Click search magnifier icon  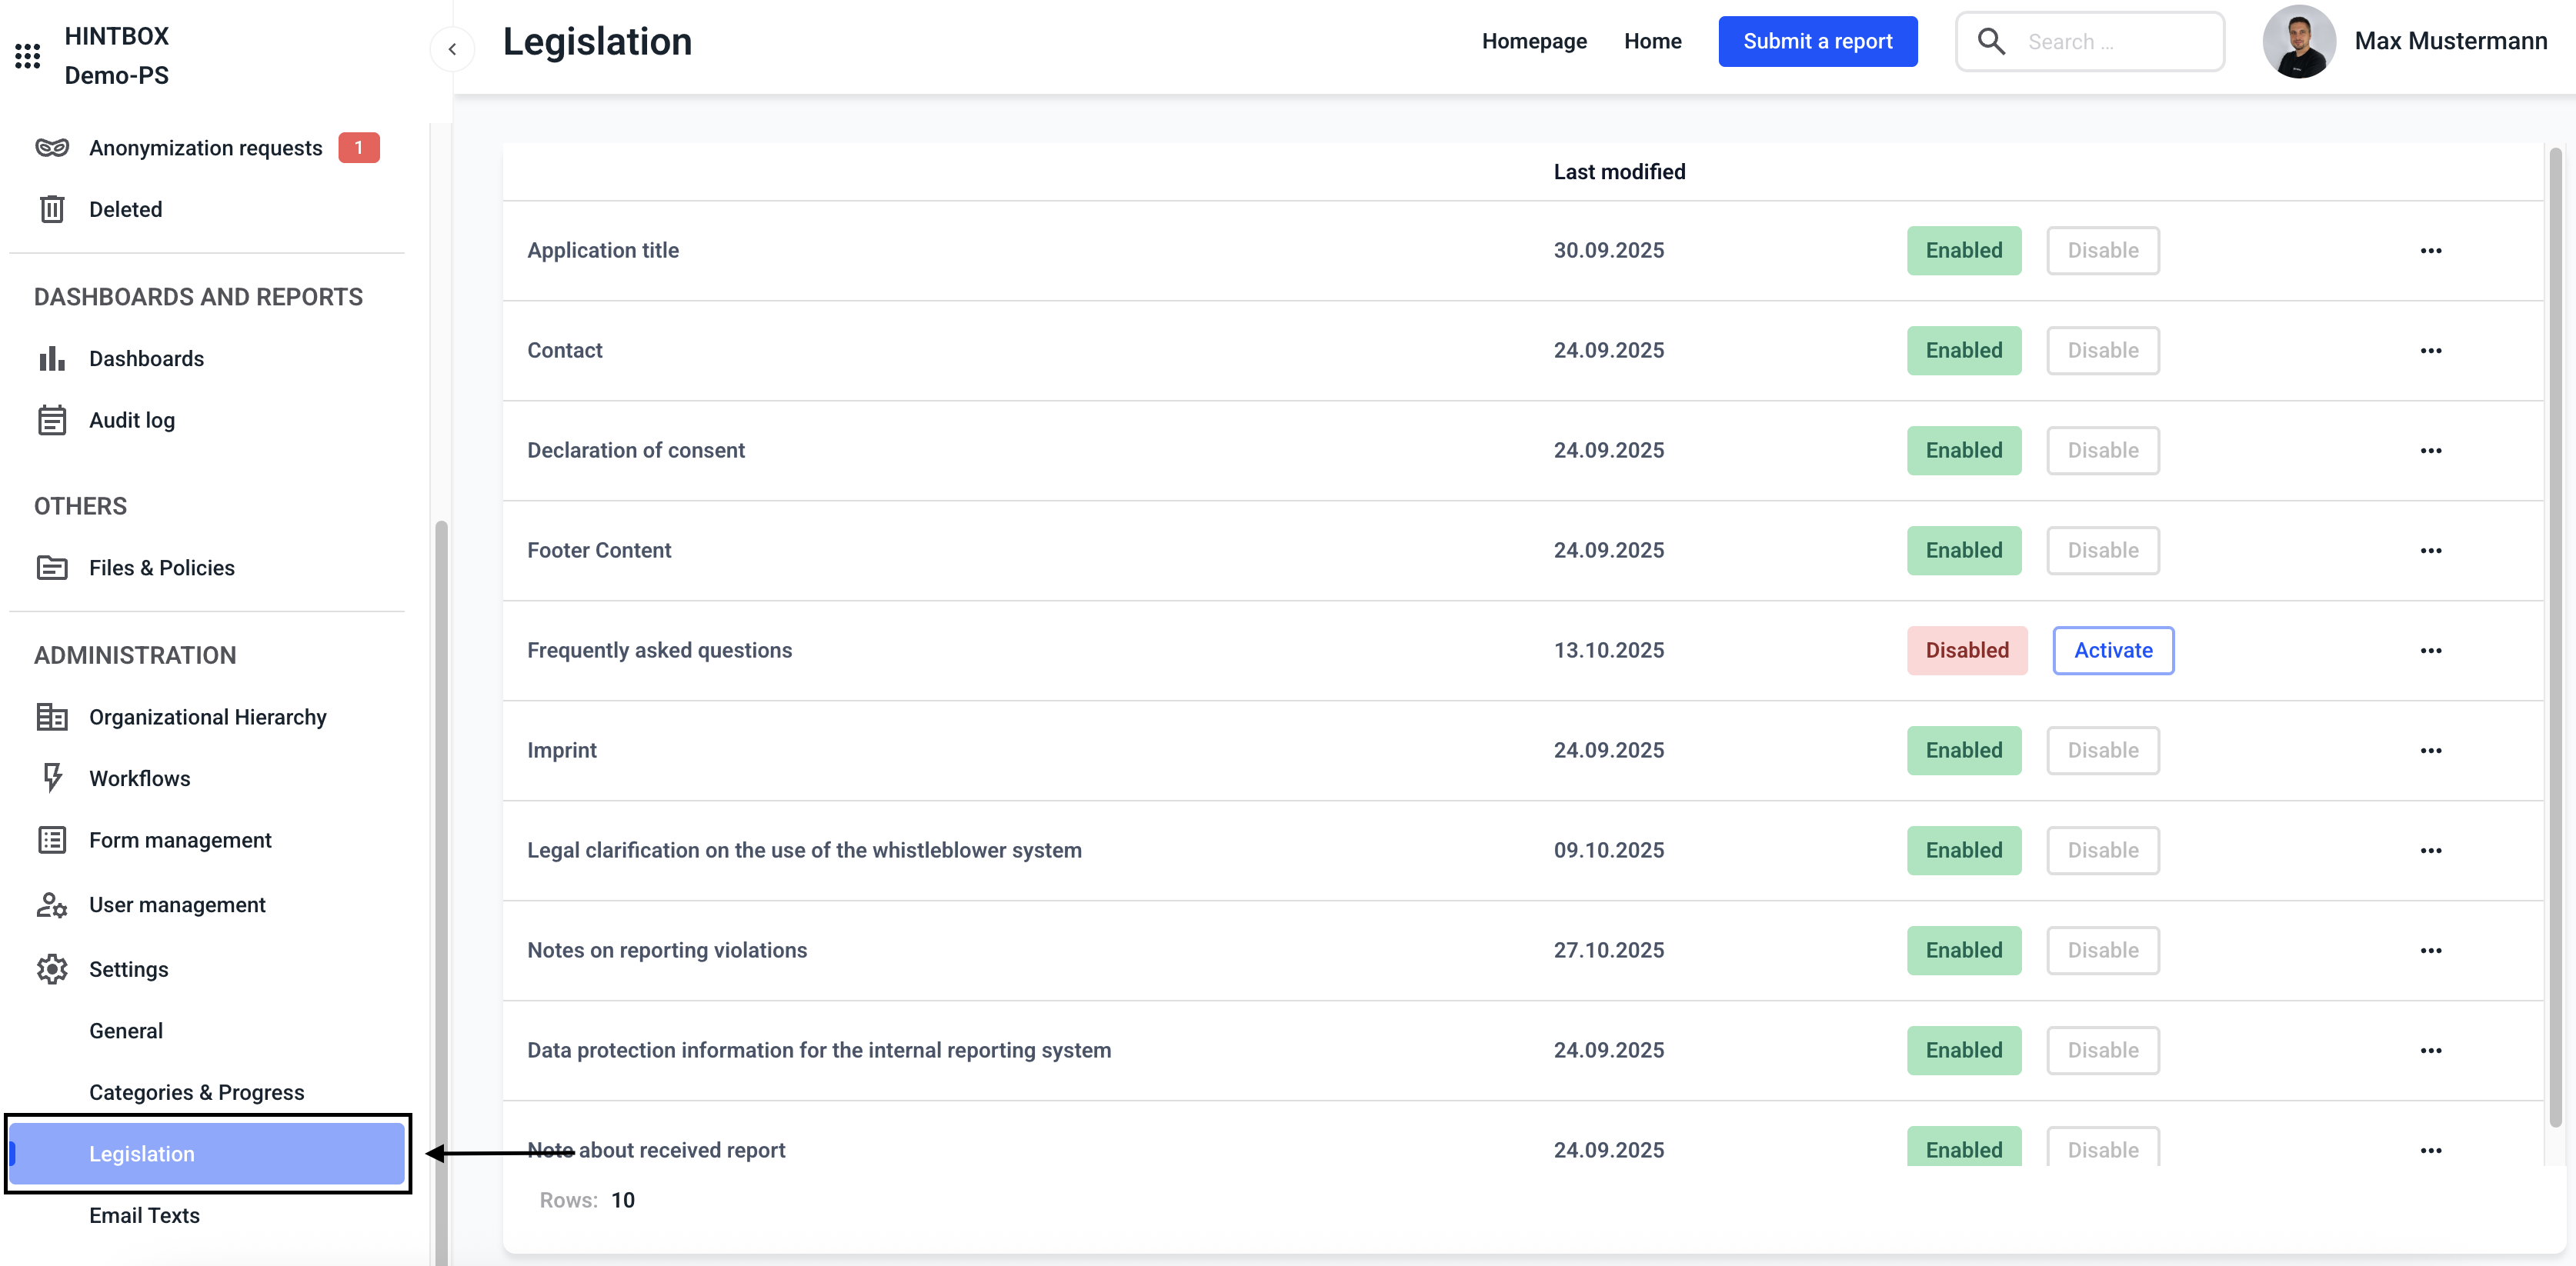pos(1991,42)
